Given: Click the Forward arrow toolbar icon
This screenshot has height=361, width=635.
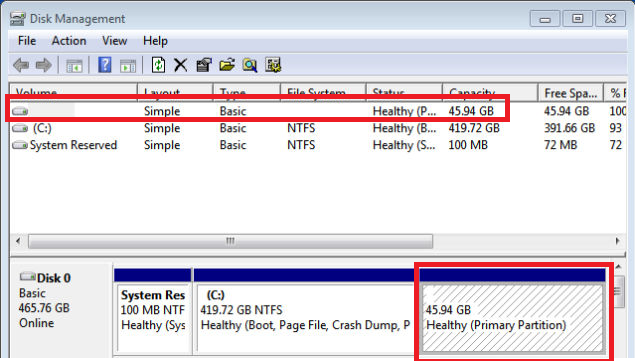Looking at the screenshot, I should tap(44, 65).
